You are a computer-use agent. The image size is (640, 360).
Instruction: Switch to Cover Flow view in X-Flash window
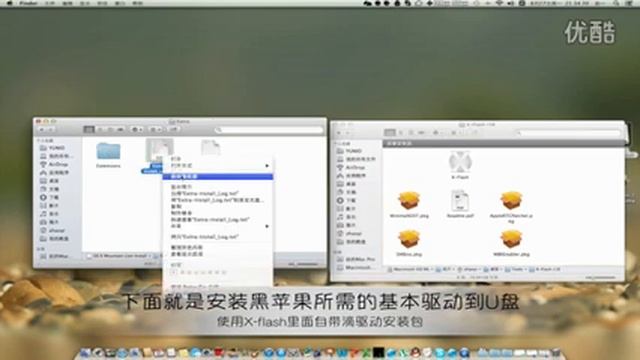421,133
